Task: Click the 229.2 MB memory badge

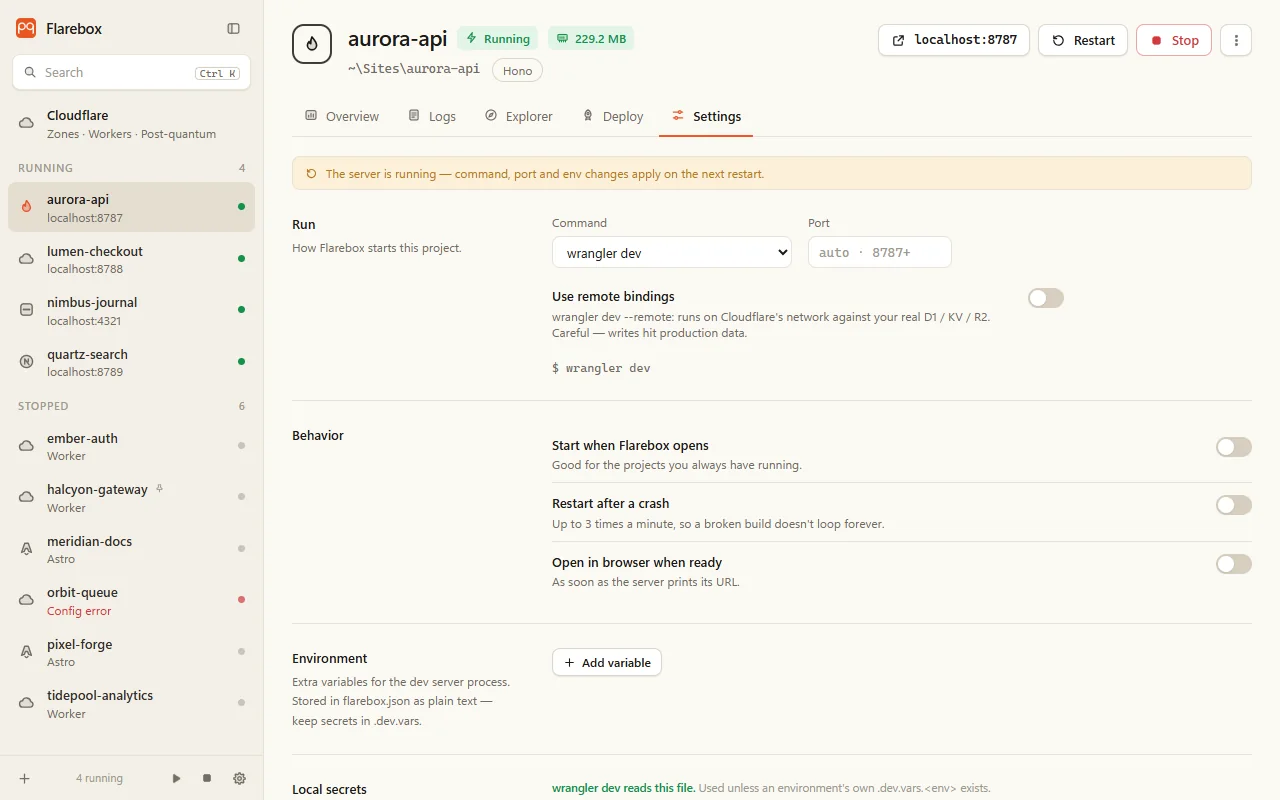Action: 591,39
